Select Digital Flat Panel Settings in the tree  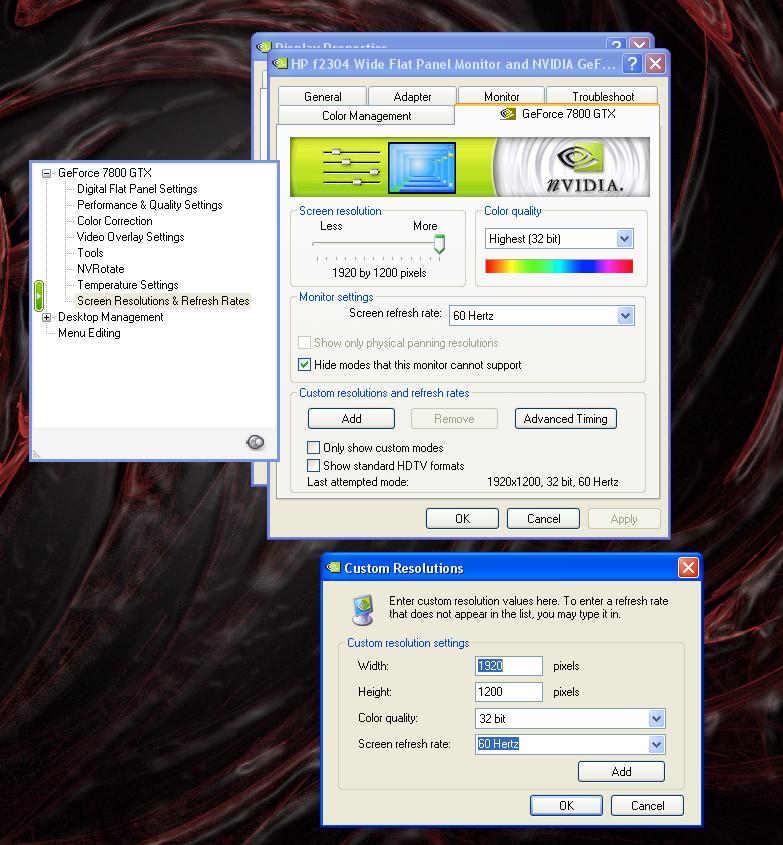coord(137,189)
